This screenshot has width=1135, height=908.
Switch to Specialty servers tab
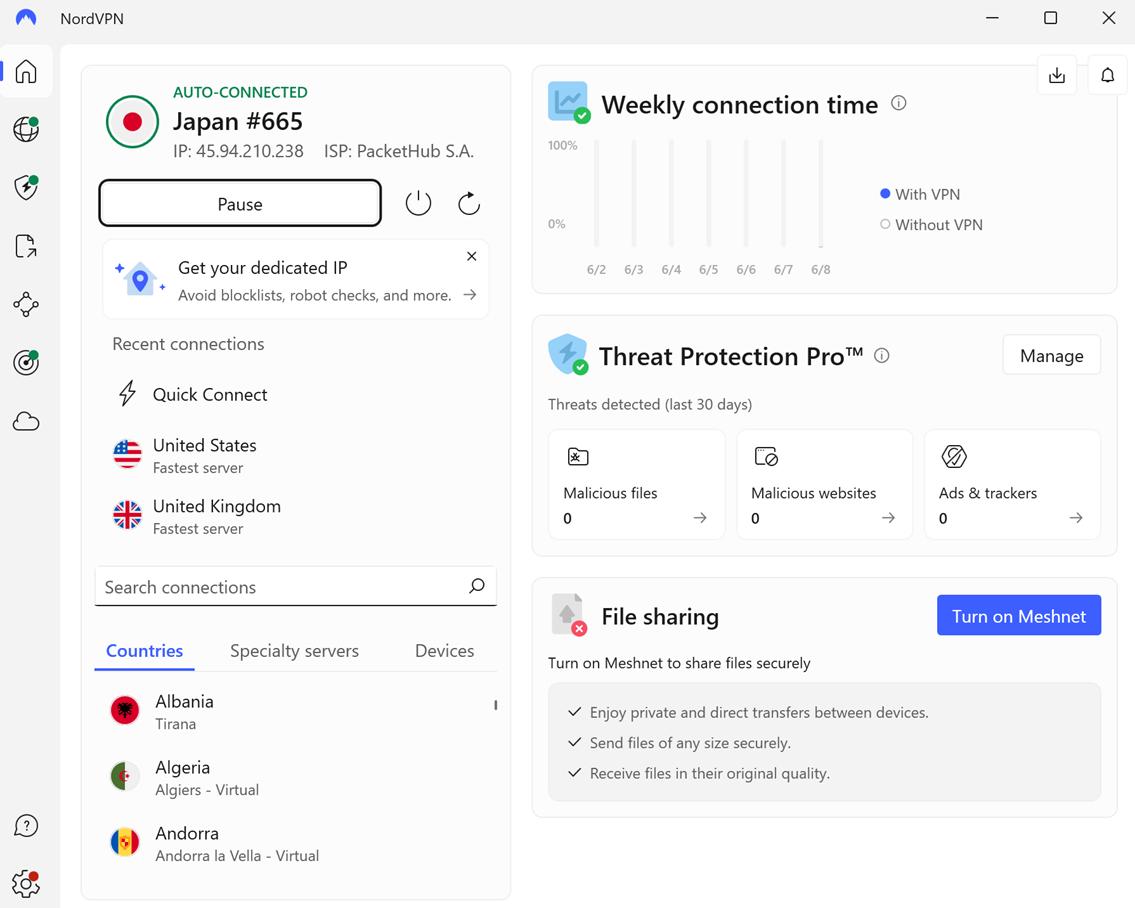[x=294, y=650]
